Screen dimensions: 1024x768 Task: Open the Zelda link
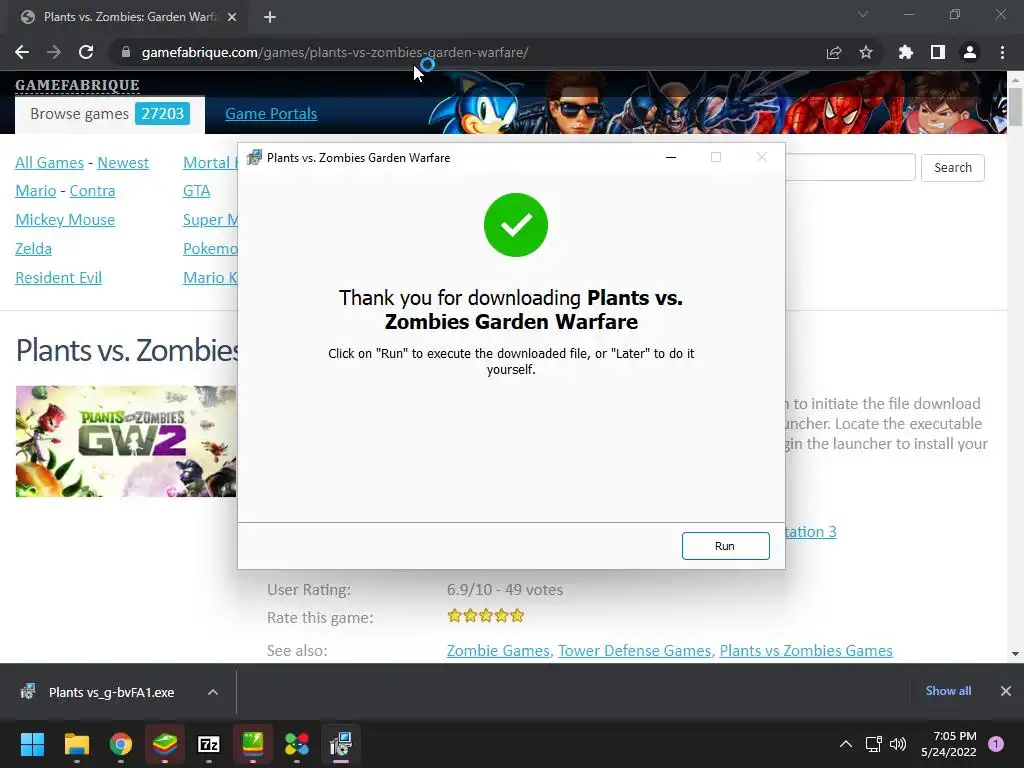click(x=33, y=249)
